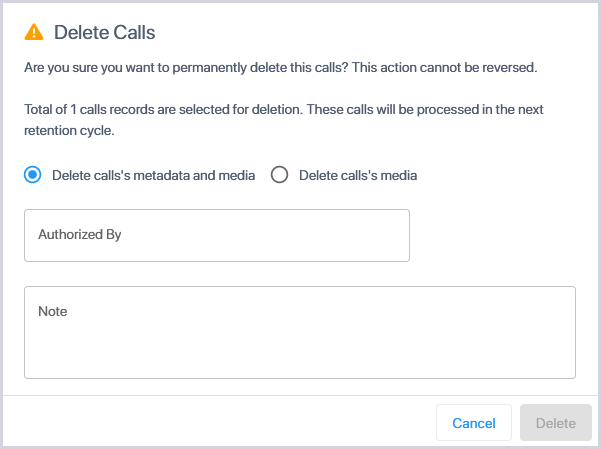This screenshot has width=601, height=449.
Task: Click the Delete Calls dialog title
Action: (104, 32)
